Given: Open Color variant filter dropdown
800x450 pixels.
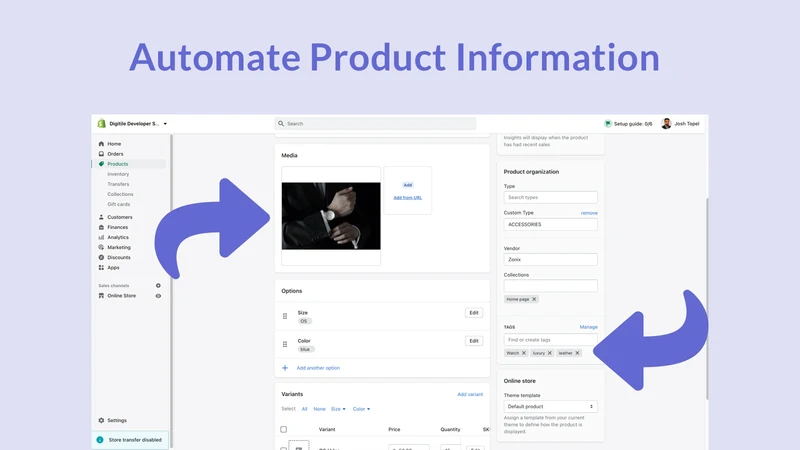Looking at the screenshot, I should coord(361,409).
